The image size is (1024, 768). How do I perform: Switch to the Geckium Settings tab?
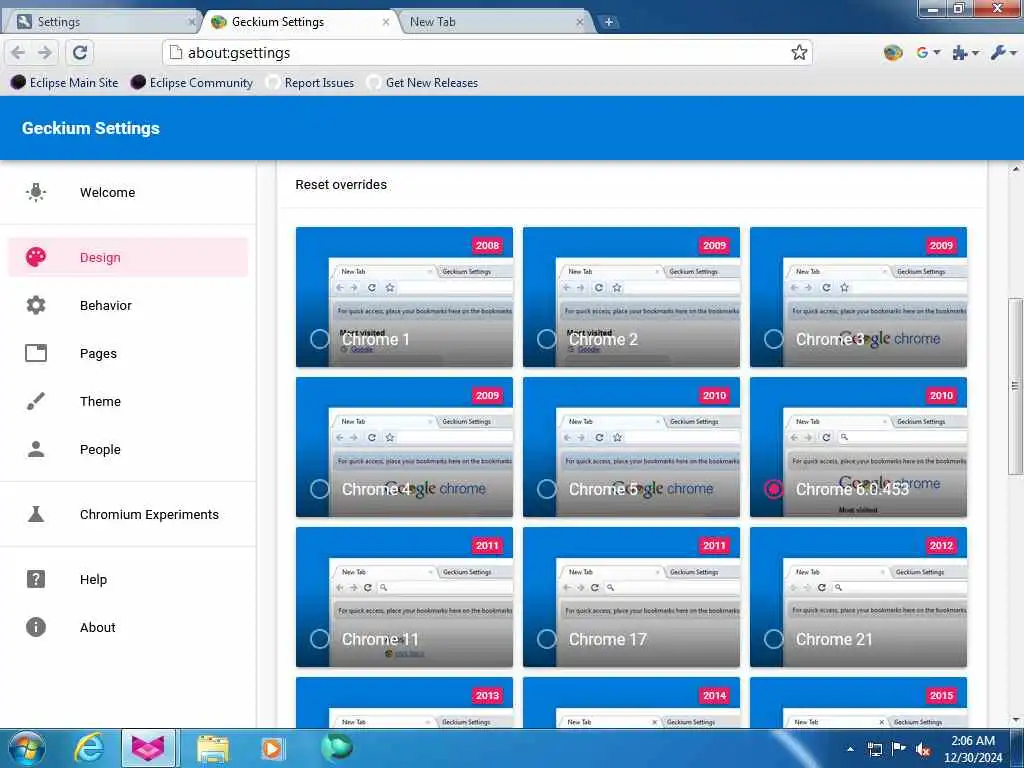click(x=299, y=22)
